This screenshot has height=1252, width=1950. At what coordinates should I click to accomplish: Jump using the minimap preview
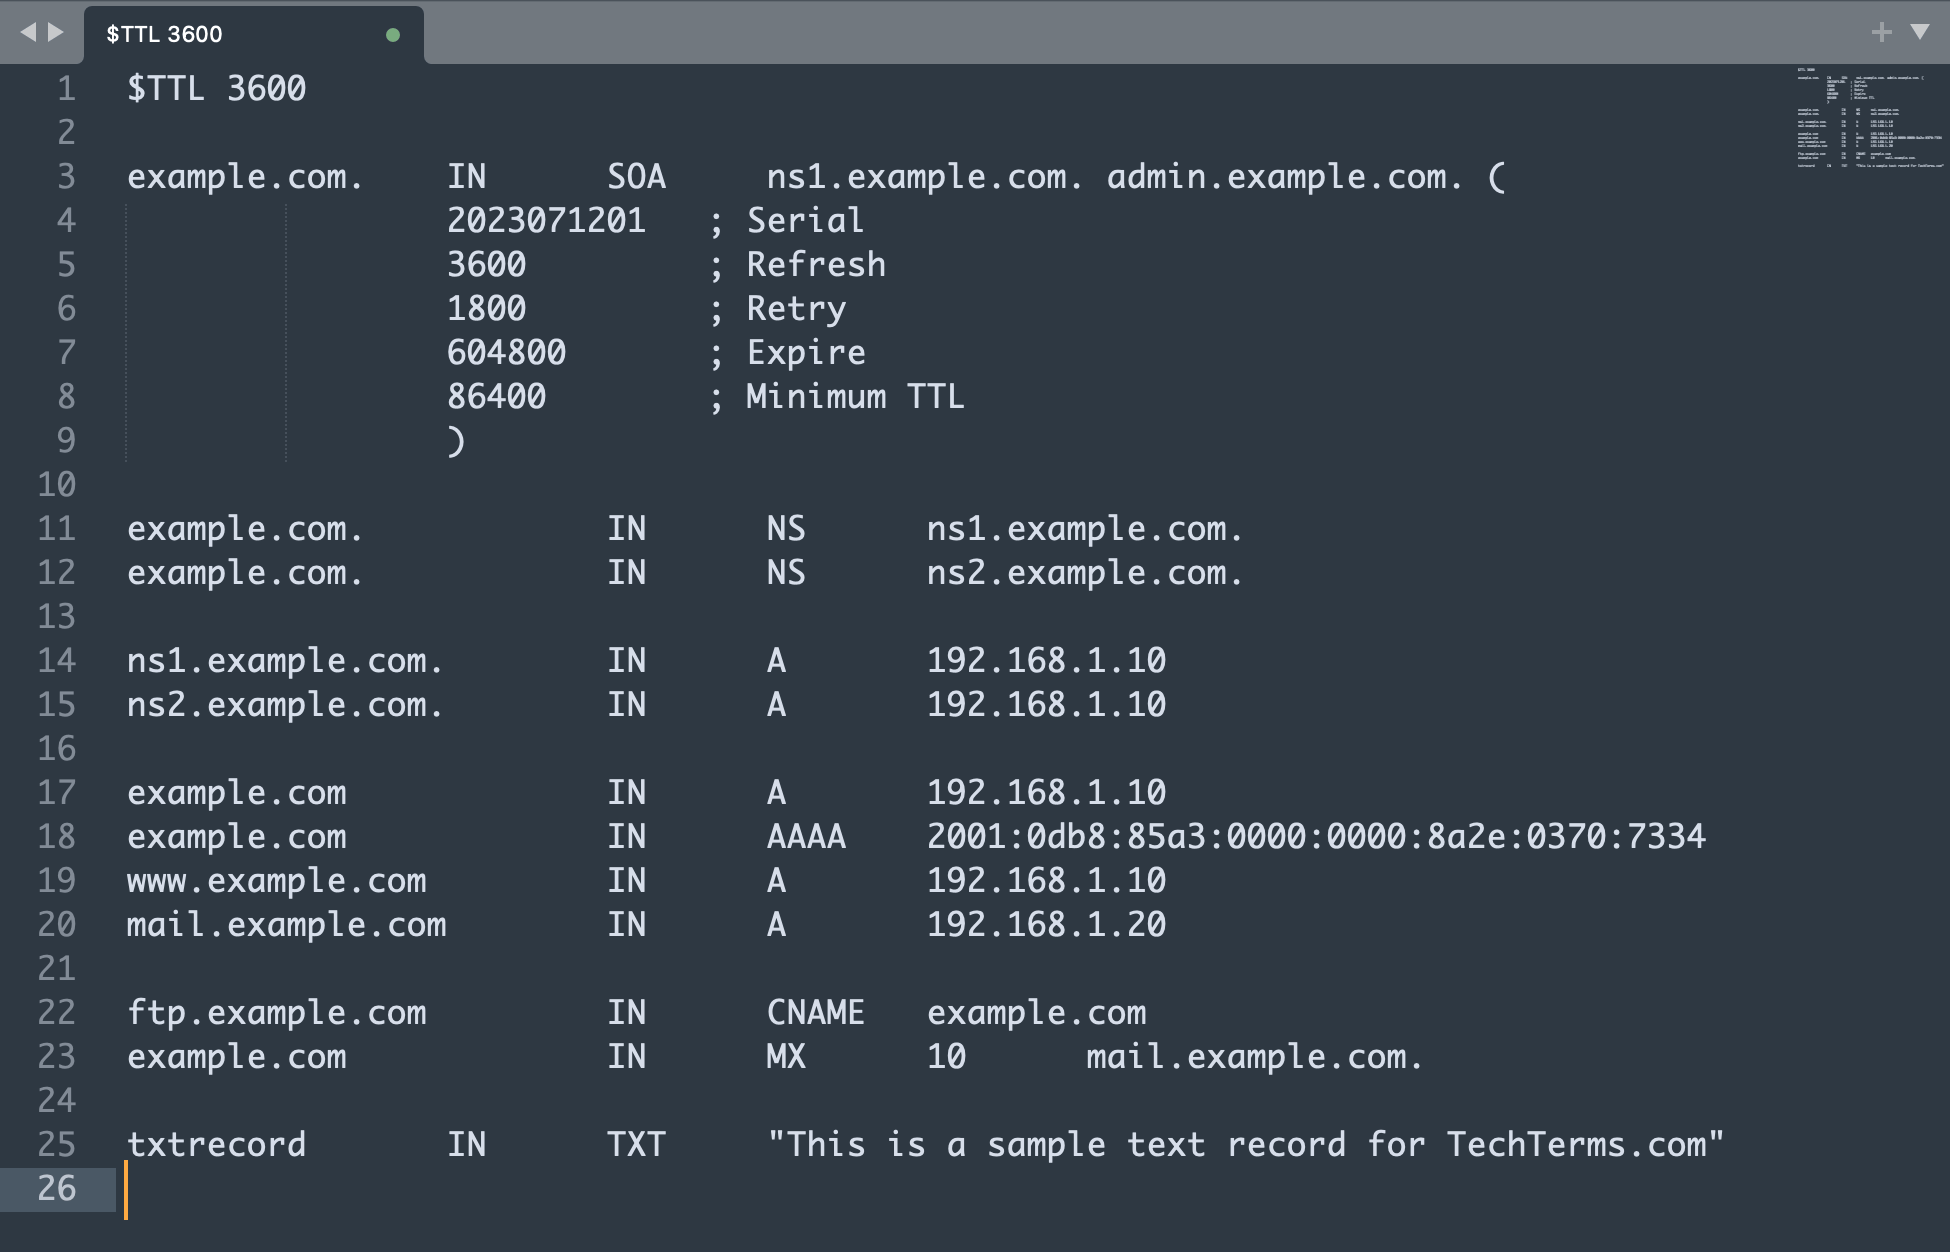[1869, 118]
